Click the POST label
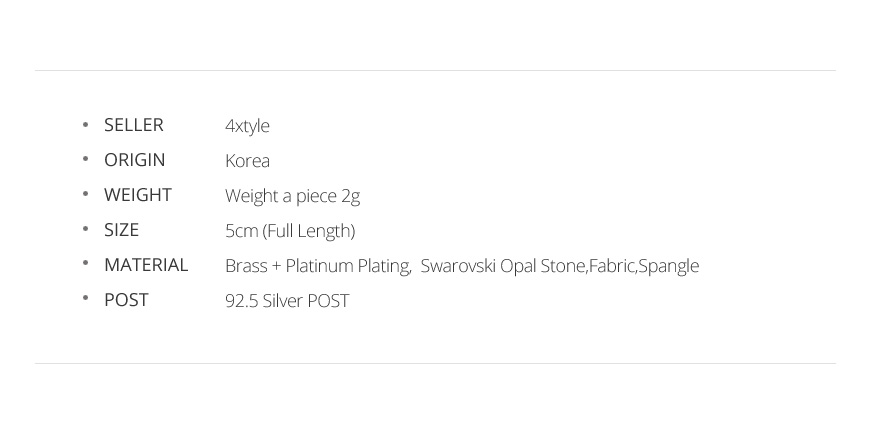873x437 pixels. pos(126,300)
